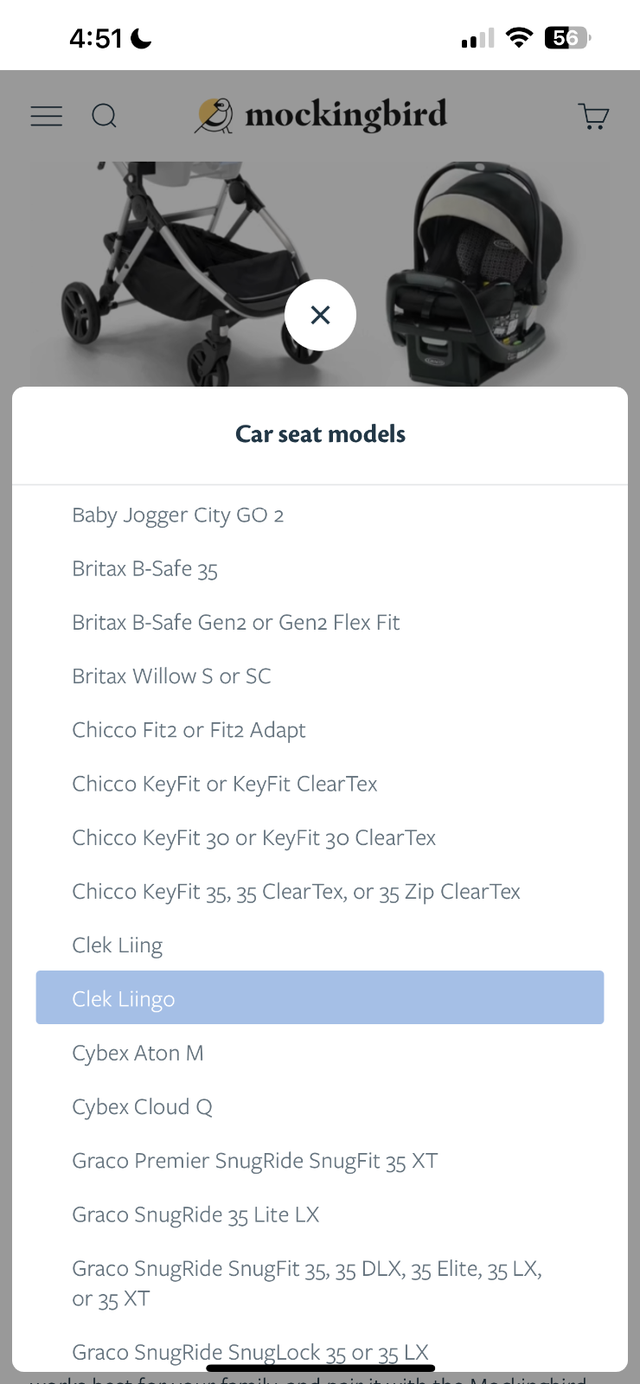
Task: Select the Chicco Fit2 or Fit2 Adapt link
Action: [189, 730]
